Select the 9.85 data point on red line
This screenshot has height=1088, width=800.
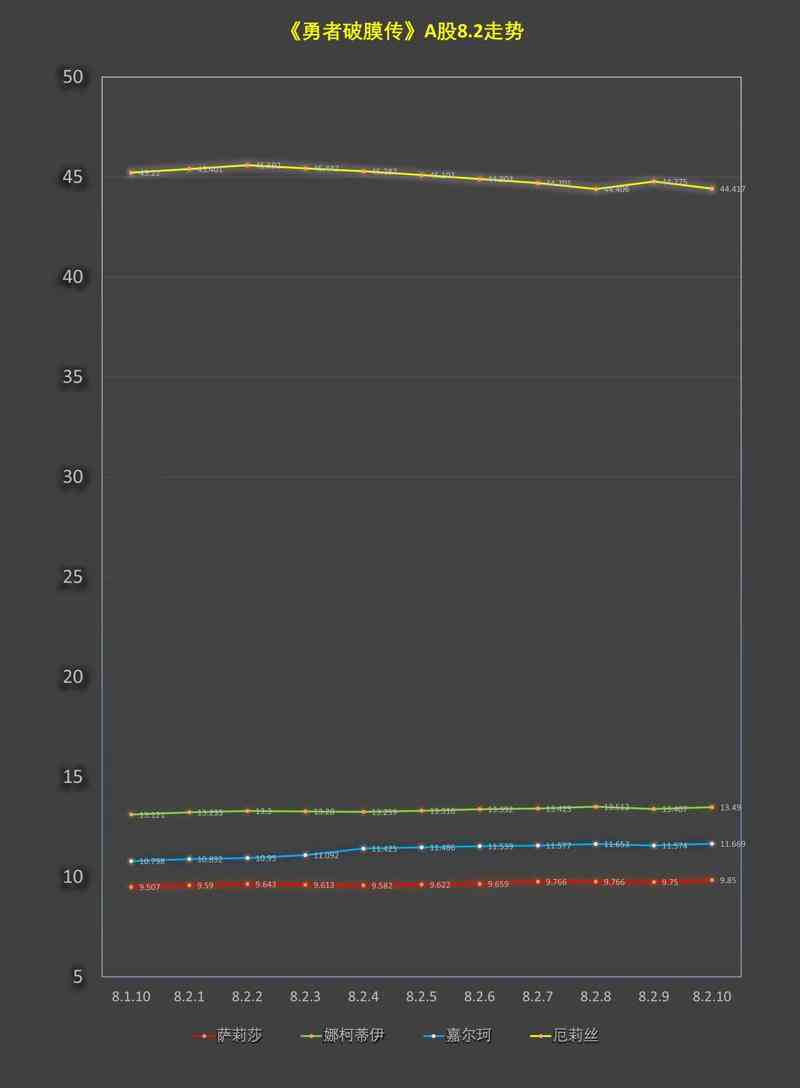(711, 880)
